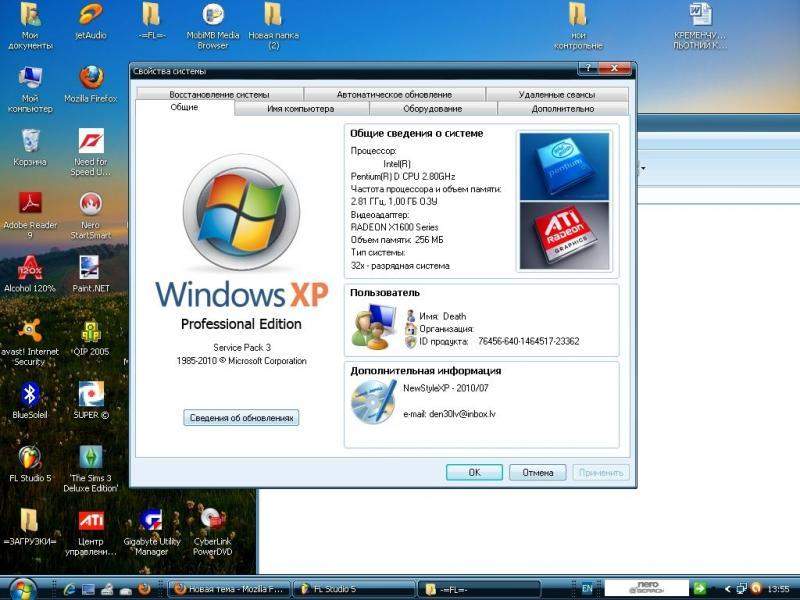Open jetAudio desktop shortcut
The height and width of the screenshot is (600, 800).
coord(91,15)
